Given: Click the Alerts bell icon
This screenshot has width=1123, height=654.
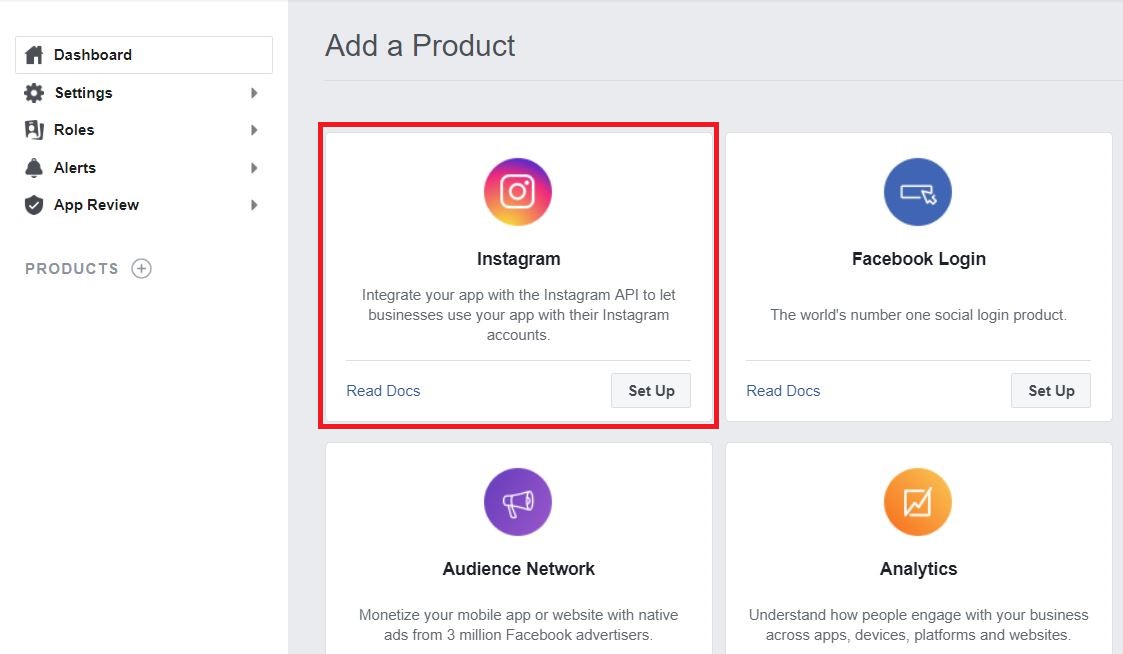Looking at the screenshot, I should click(x=35, y=167).
